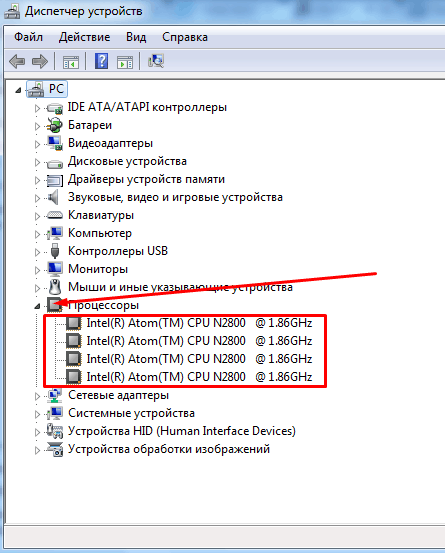Open Help via question mark icon
Screen dimensions: 445x553
pos(102,61)
